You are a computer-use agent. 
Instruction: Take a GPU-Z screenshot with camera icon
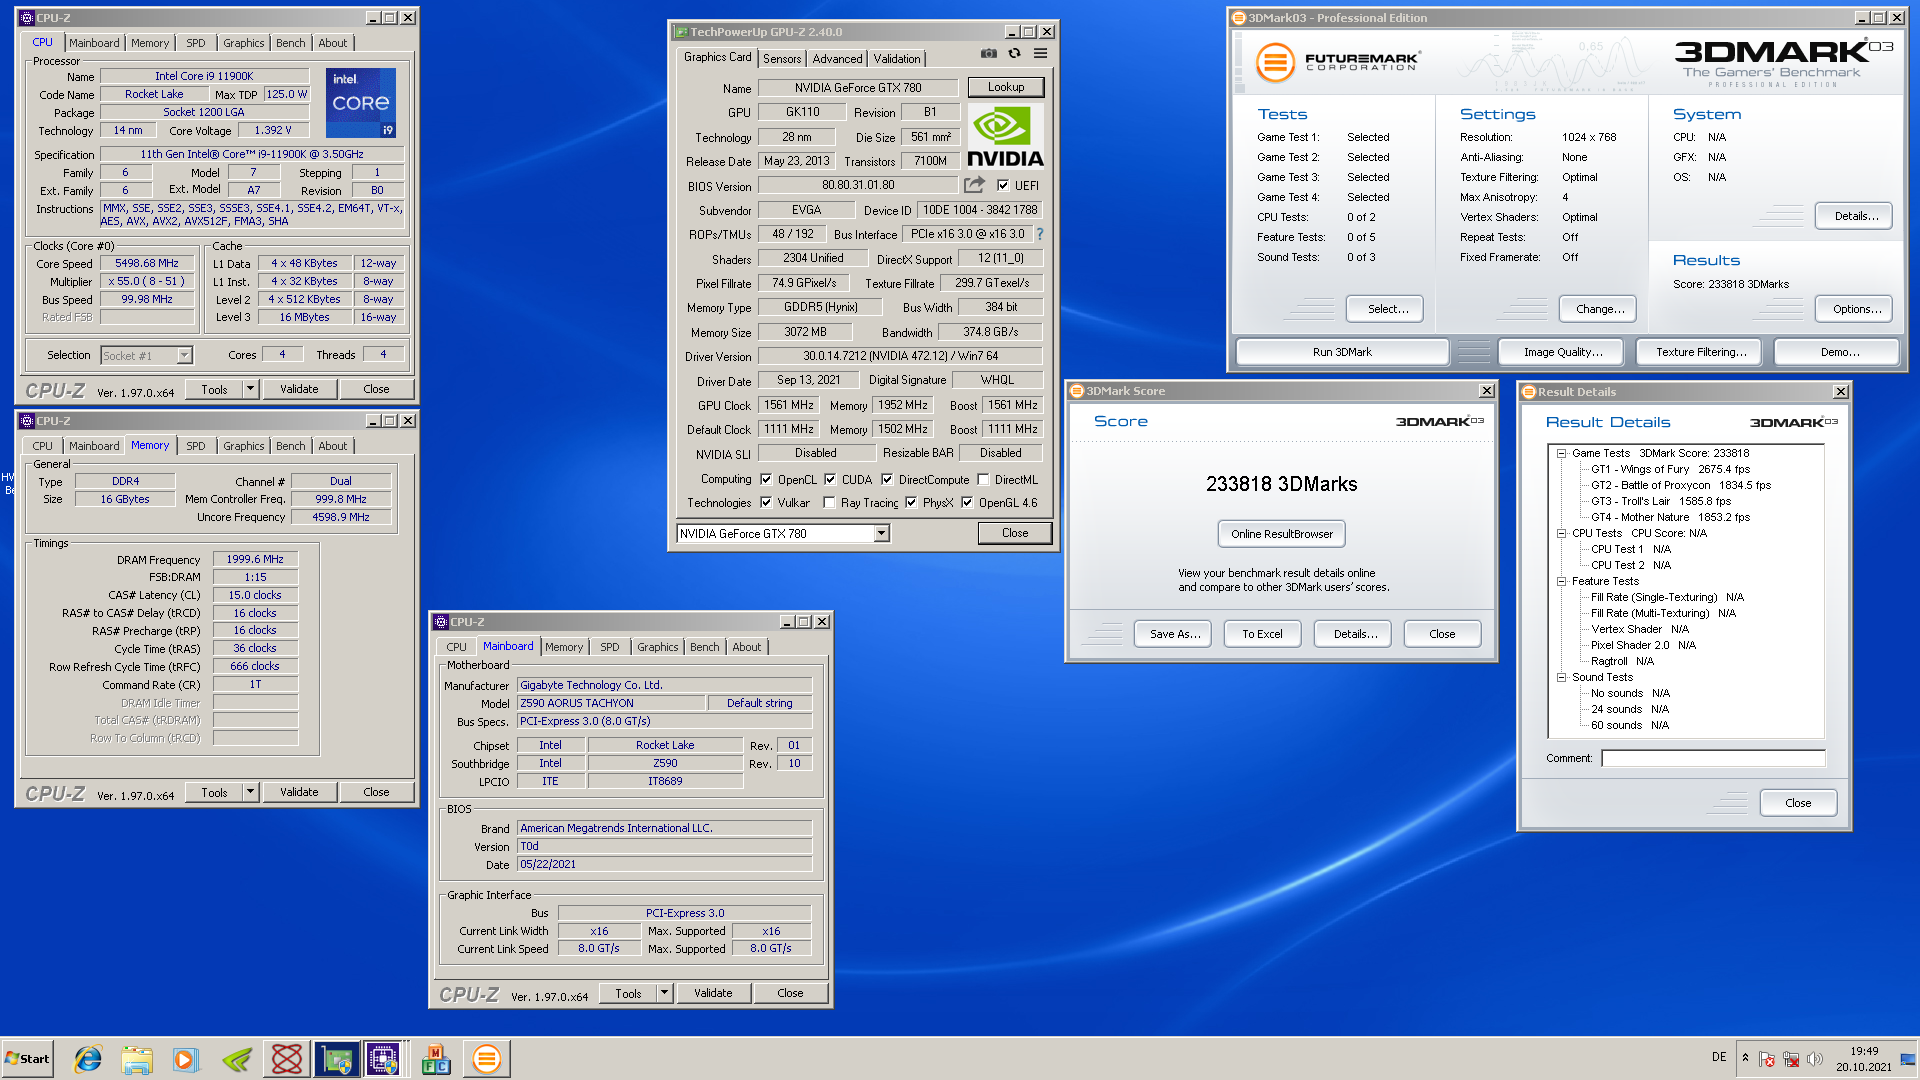point(988,53)
